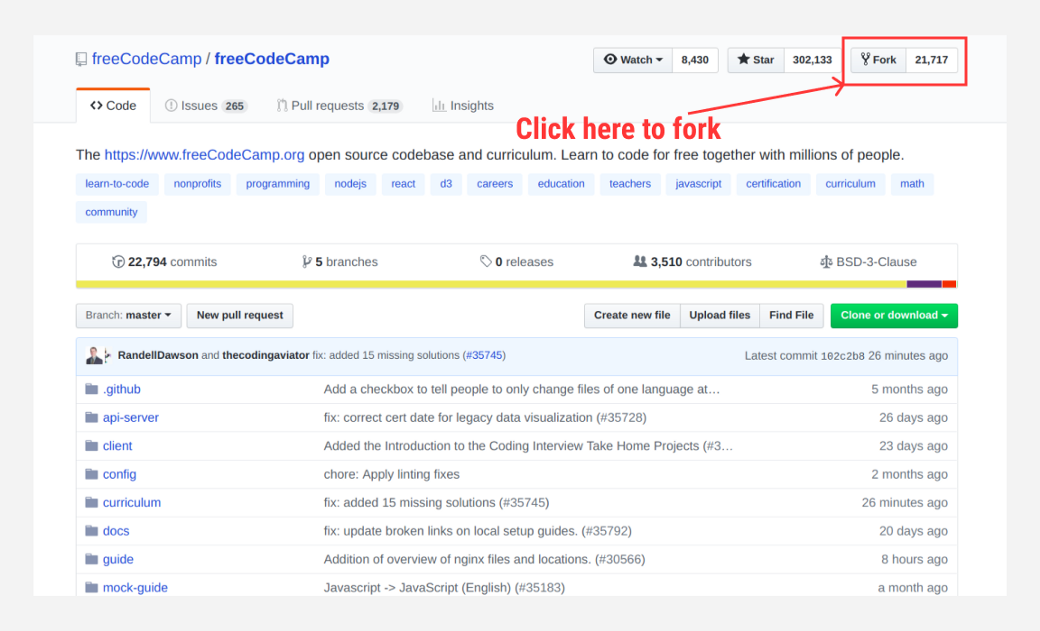The height and width of the screenshot is (631, 1040).
Task: View the 21,717 forks count
Action: tap(931, 60)
